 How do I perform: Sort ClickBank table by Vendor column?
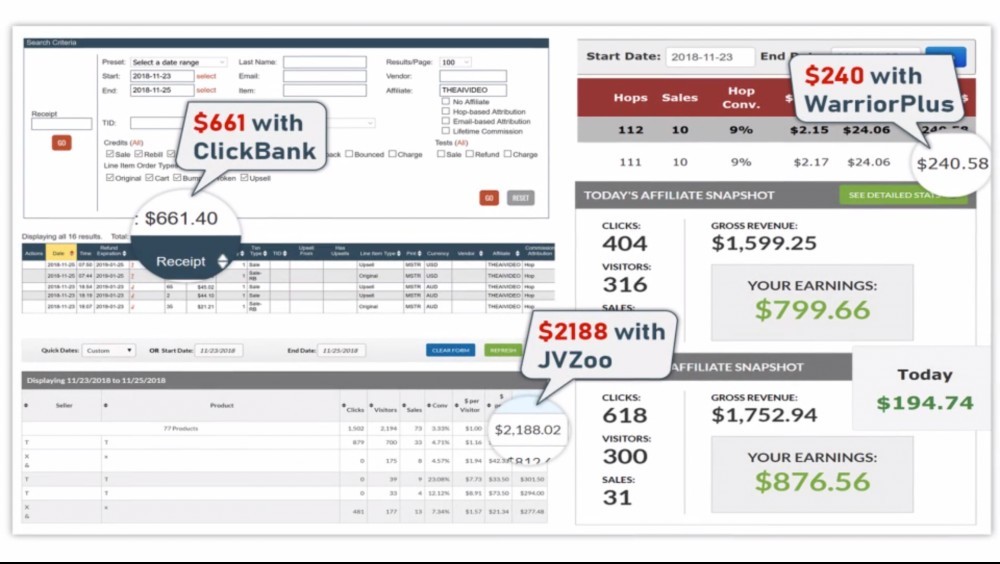coord(469,253)
